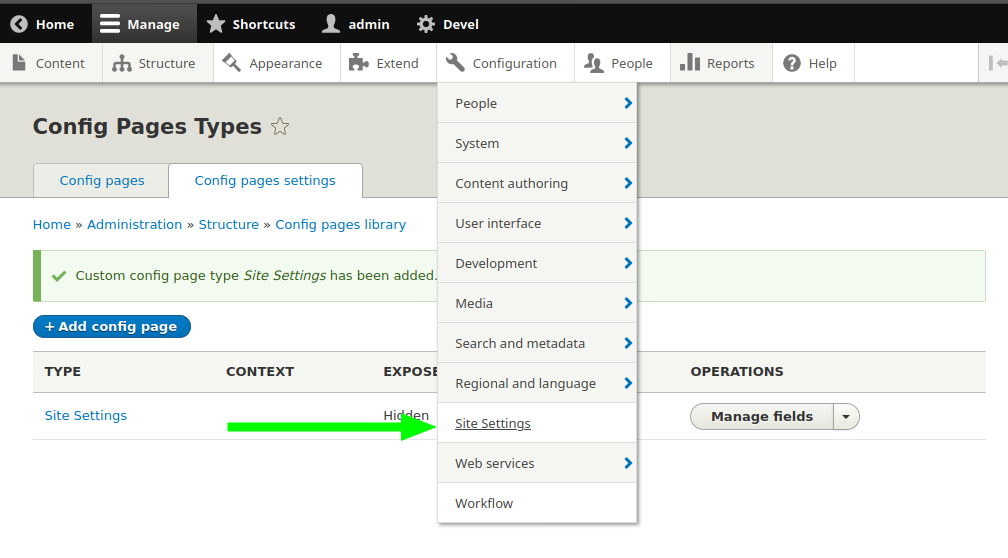Screen dimensions: 1008x558
Task: Click the Add config page button
Action: point(112,327)
